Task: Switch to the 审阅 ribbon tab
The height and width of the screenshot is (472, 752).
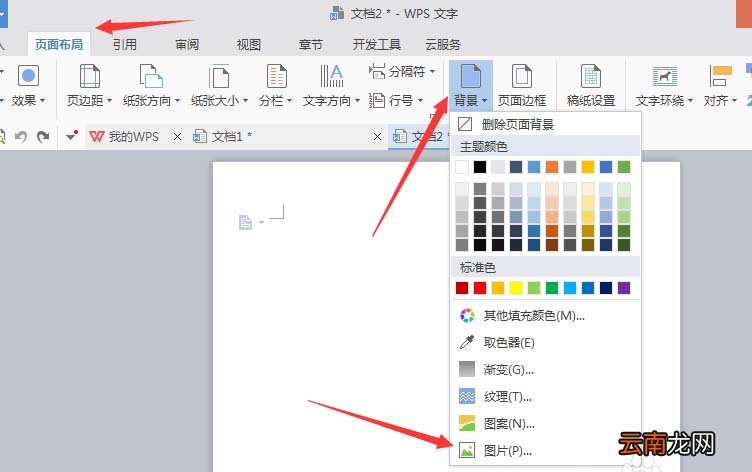Action: coord(187,45)
